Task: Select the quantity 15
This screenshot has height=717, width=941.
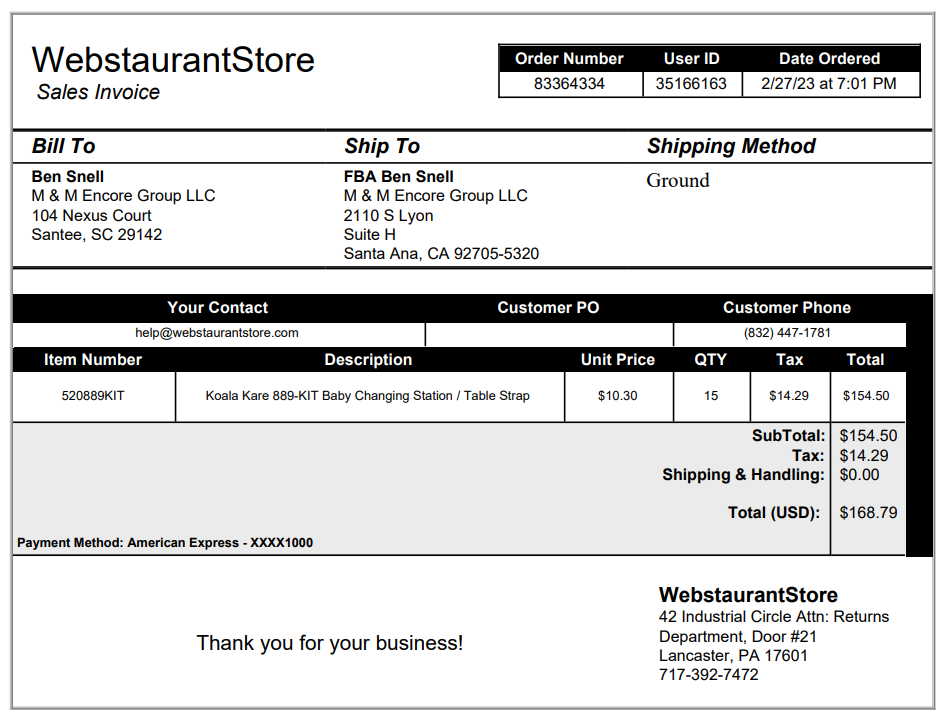Action: [711, 396]
